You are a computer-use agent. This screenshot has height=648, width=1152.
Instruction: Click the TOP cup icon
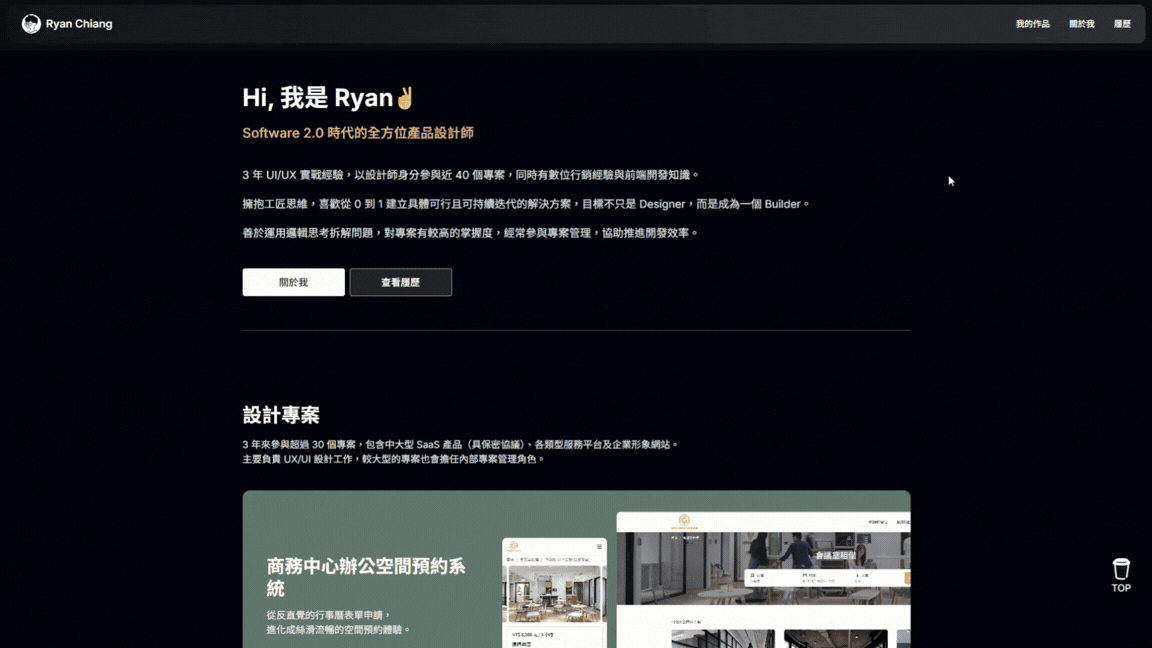(1121, 569)
